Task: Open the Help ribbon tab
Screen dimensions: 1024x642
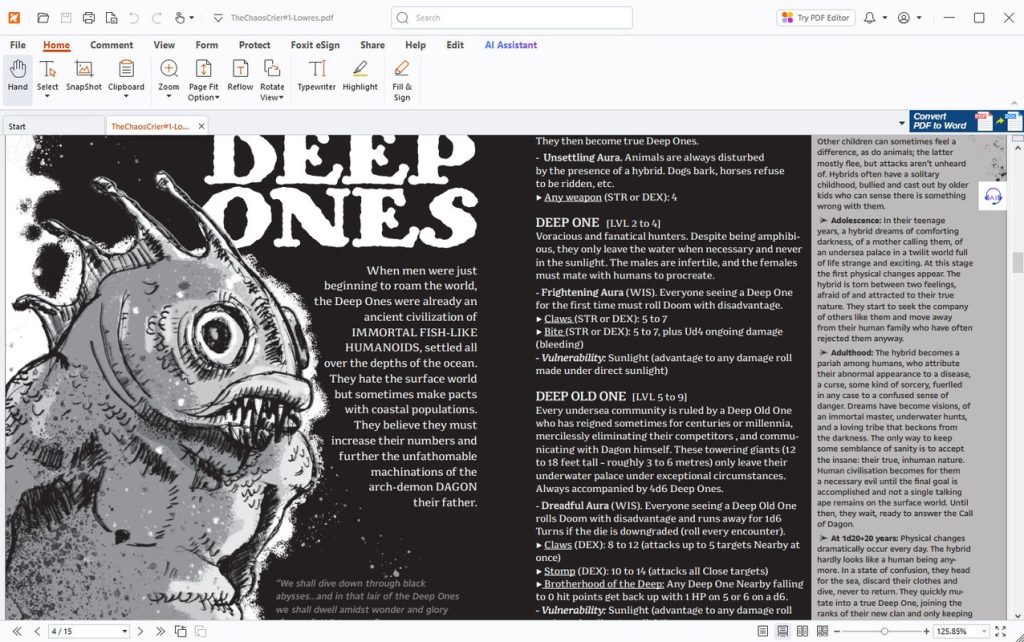Action: 415,45
